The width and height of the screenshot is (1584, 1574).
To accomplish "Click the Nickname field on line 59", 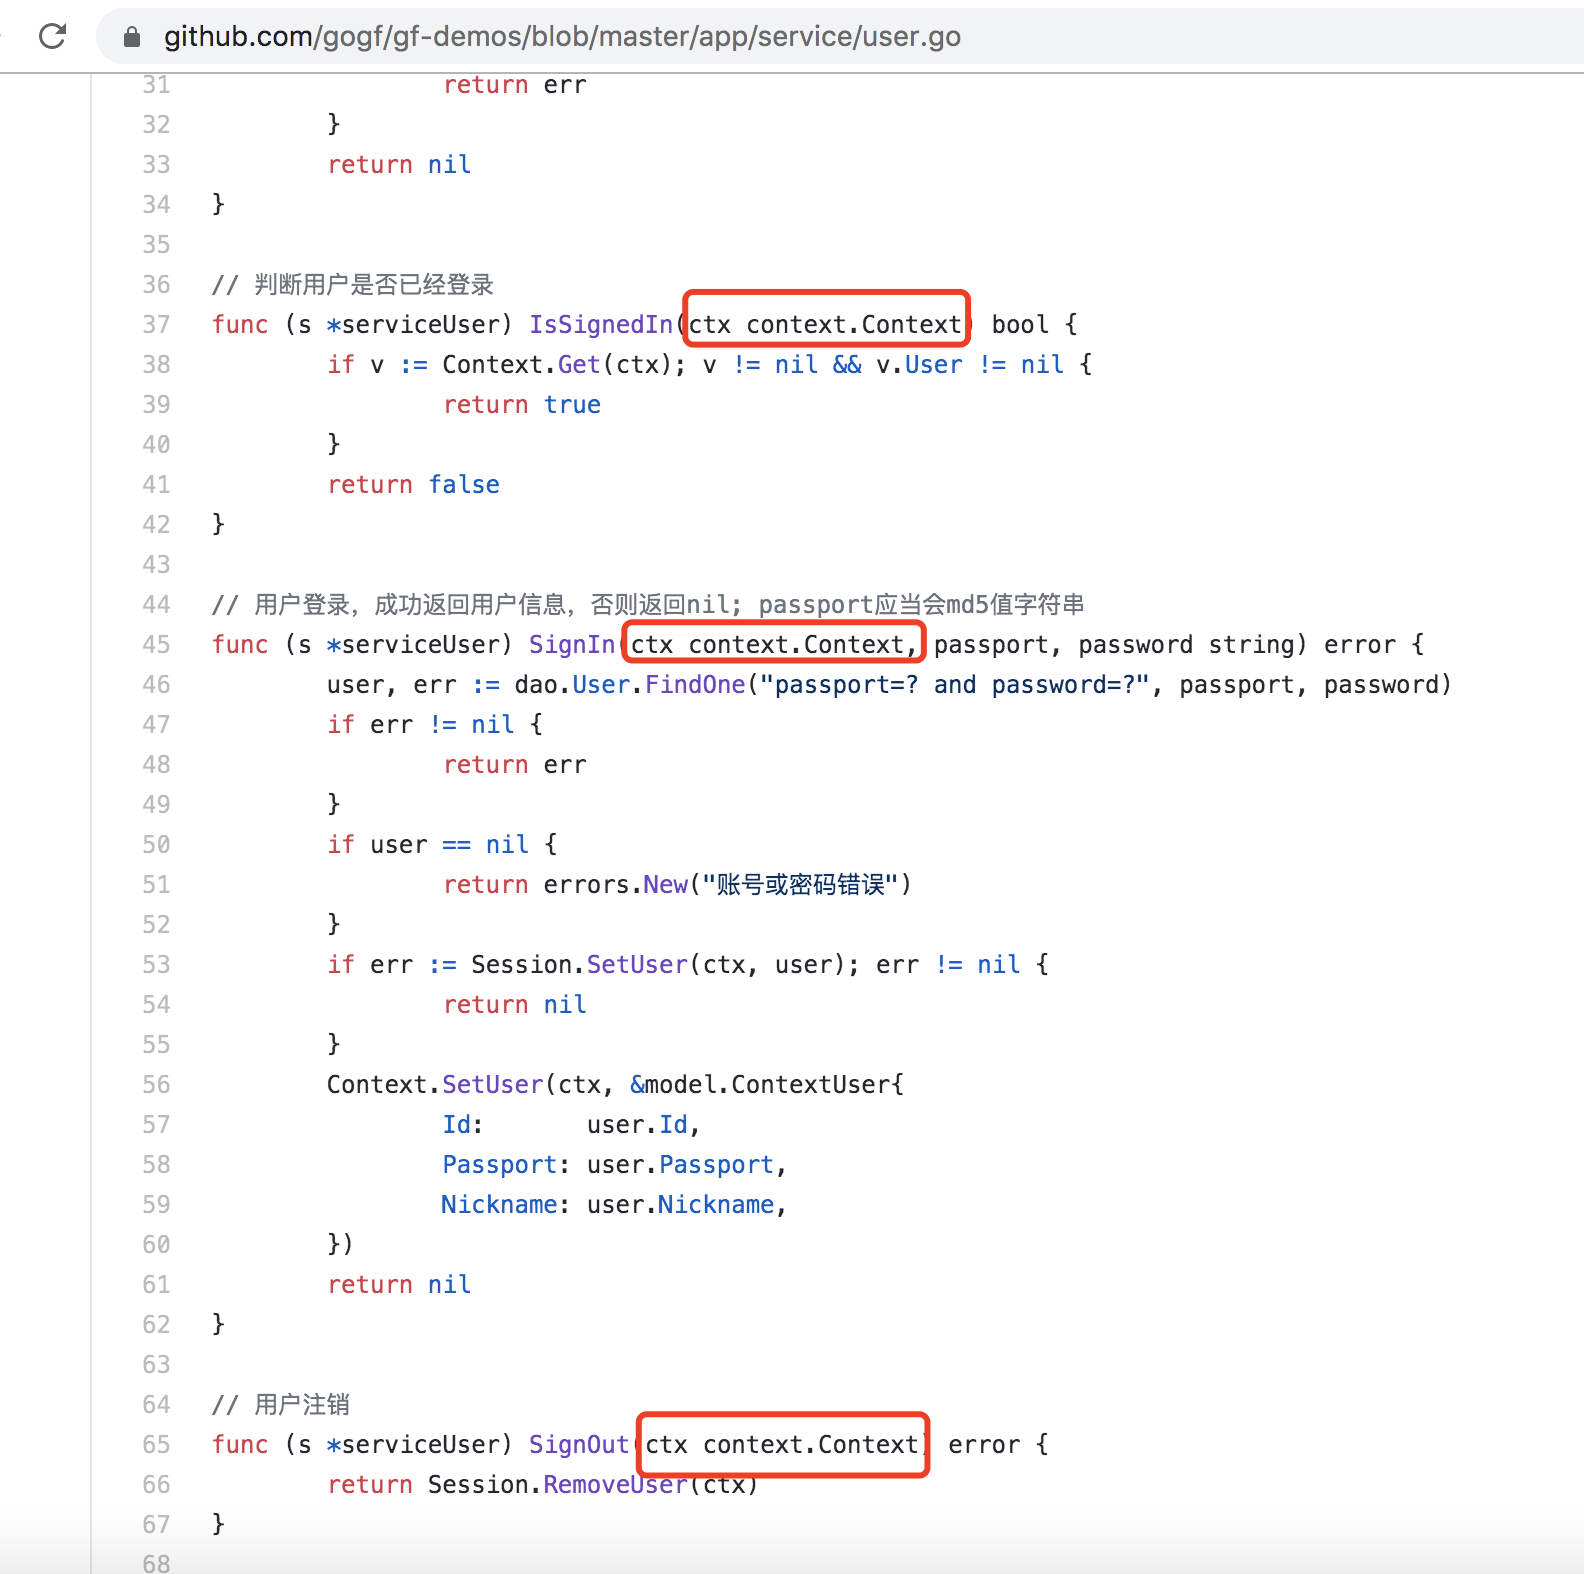I will pos(499,1205).
